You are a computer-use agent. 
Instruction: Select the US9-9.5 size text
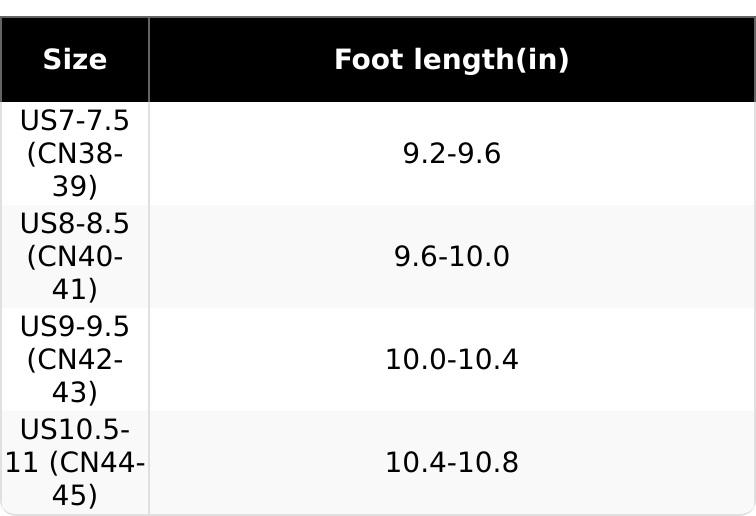click(x=75, y=327)
